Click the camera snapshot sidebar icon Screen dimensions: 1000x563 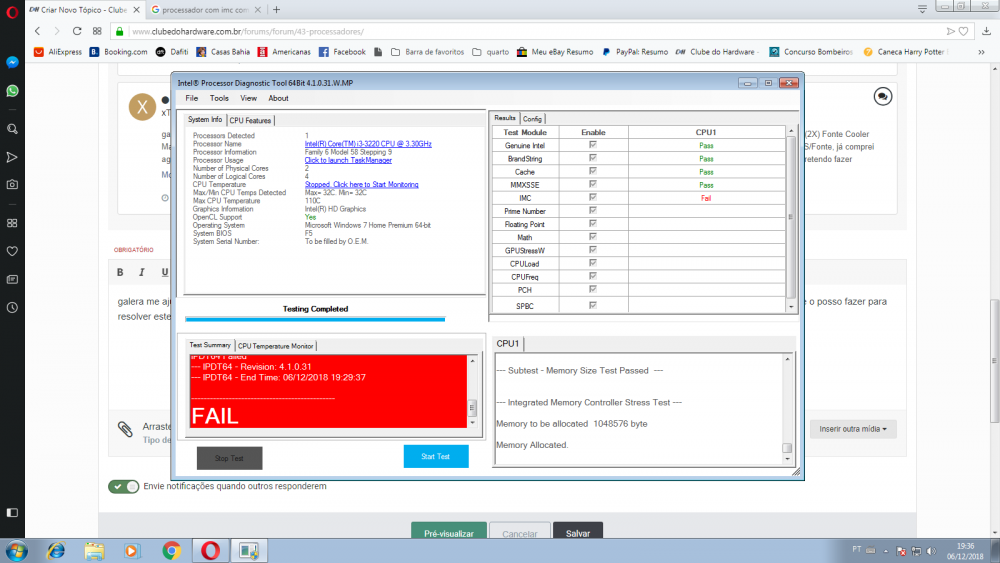[x=12, y=185]
